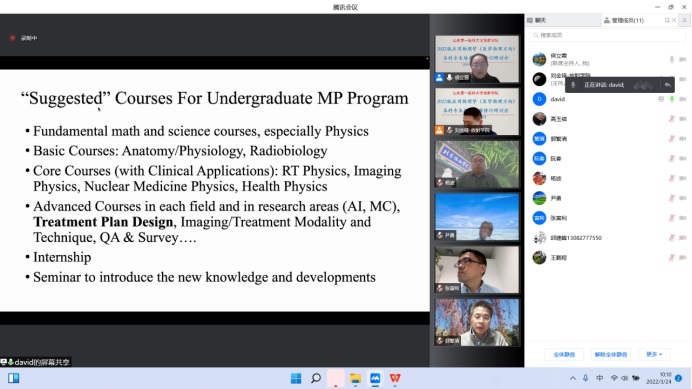
Task: Pop out the members panel window
Action: pos(667,20)
